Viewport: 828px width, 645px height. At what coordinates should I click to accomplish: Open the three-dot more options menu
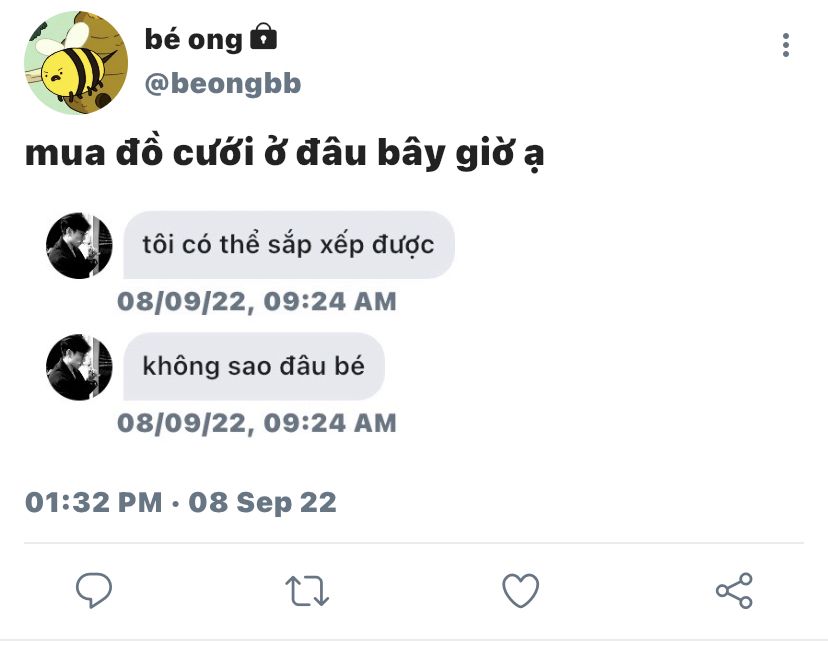[x=786, y=45]
